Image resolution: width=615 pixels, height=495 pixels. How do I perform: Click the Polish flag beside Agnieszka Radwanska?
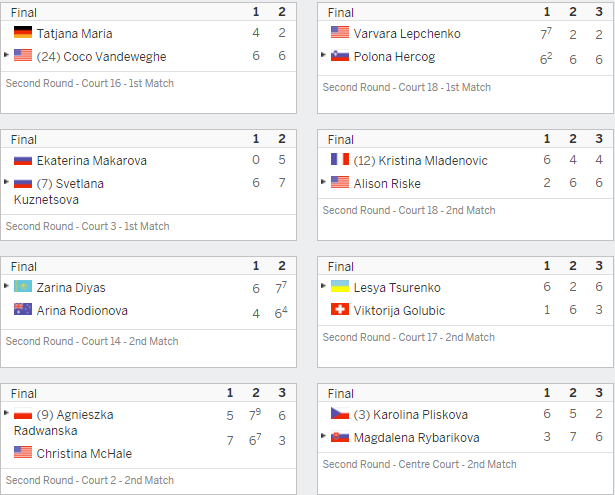[x=23, y=413]
